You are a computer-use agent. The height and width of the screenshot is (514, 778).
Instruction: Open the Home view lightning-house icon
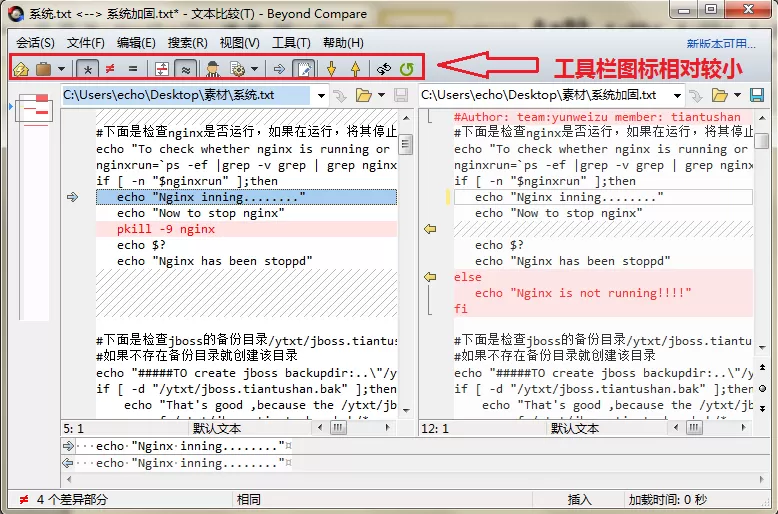[x=21, y=69]
